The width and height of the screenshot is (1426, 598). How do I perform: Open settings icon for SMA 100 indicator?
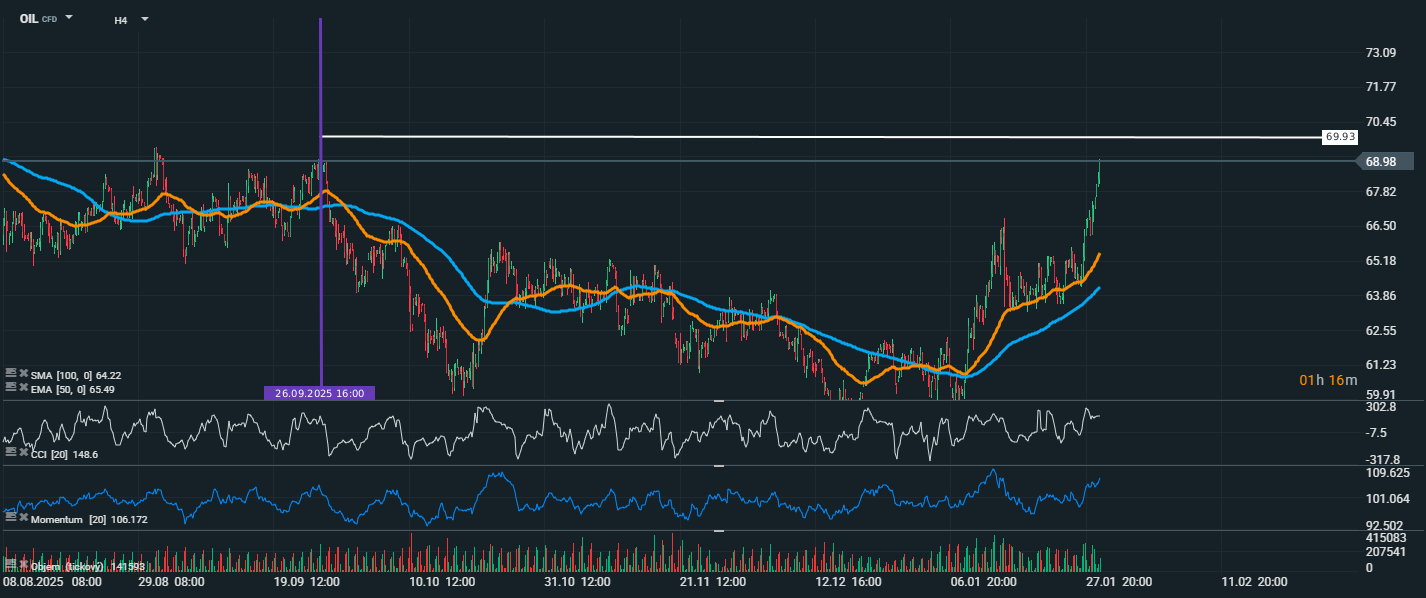click(10, 374)
